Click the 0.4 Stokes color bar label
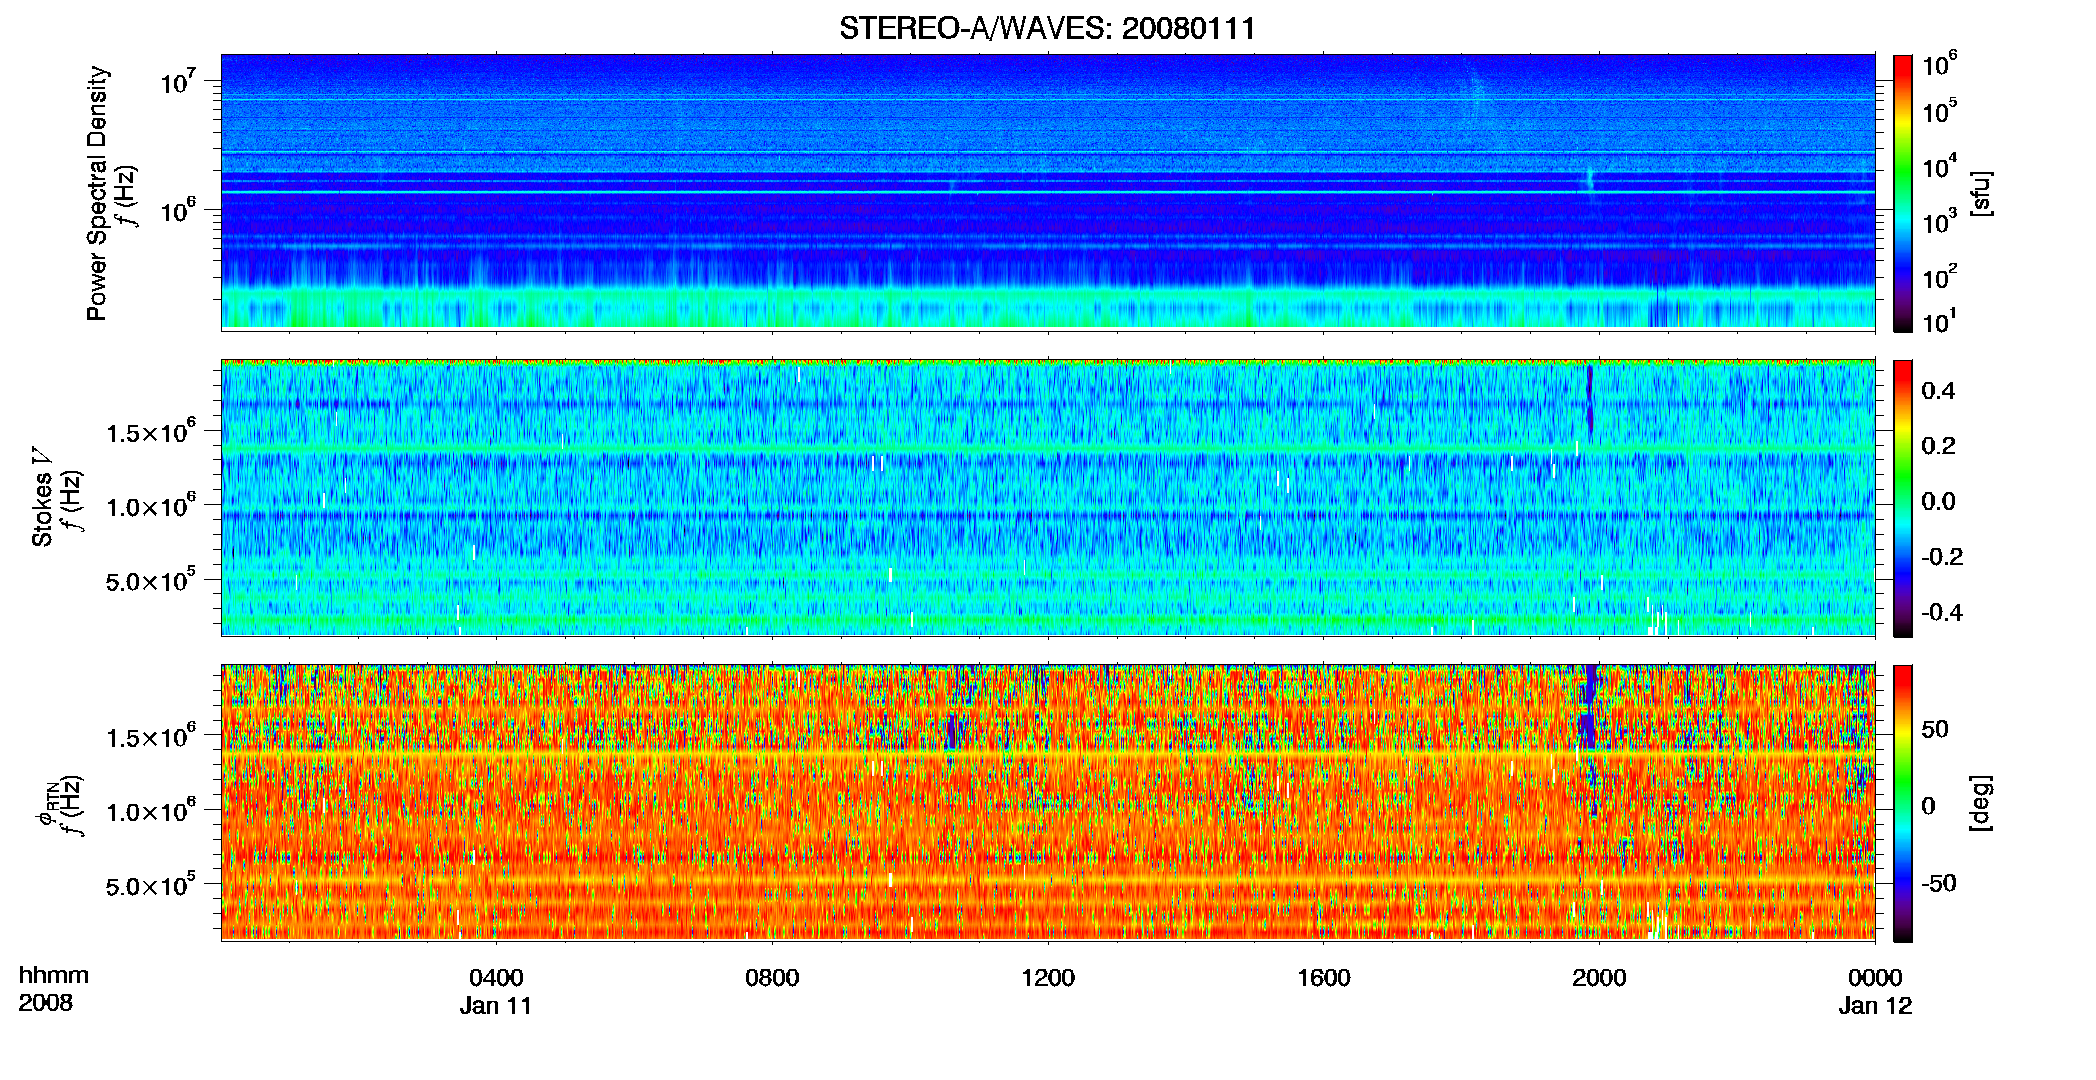Screen dimensions: 2096x1080 (x=1938, y=391)
